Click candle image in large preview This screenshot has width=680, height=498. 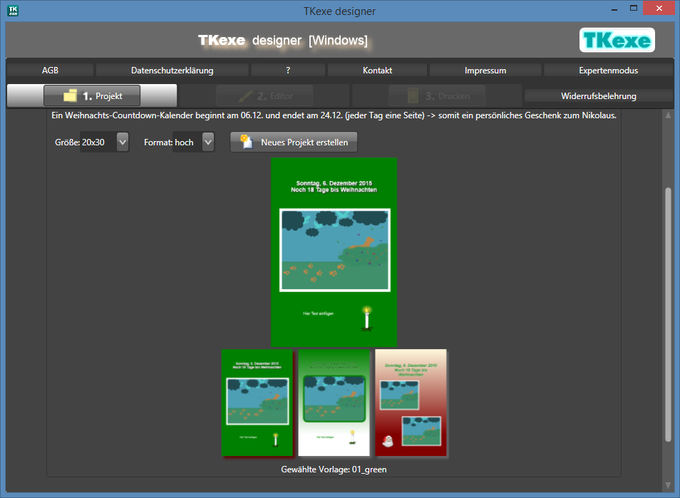pos(367,319)
